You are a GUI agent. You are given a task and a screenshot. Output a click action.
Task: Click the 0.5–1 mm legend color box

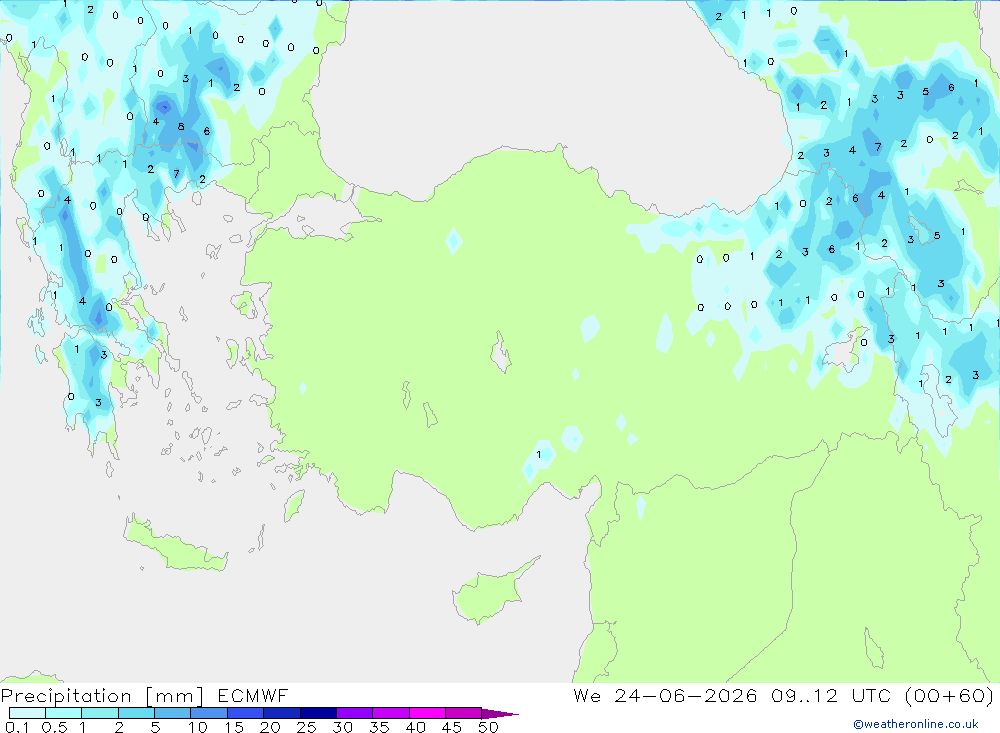click(64, 713)
